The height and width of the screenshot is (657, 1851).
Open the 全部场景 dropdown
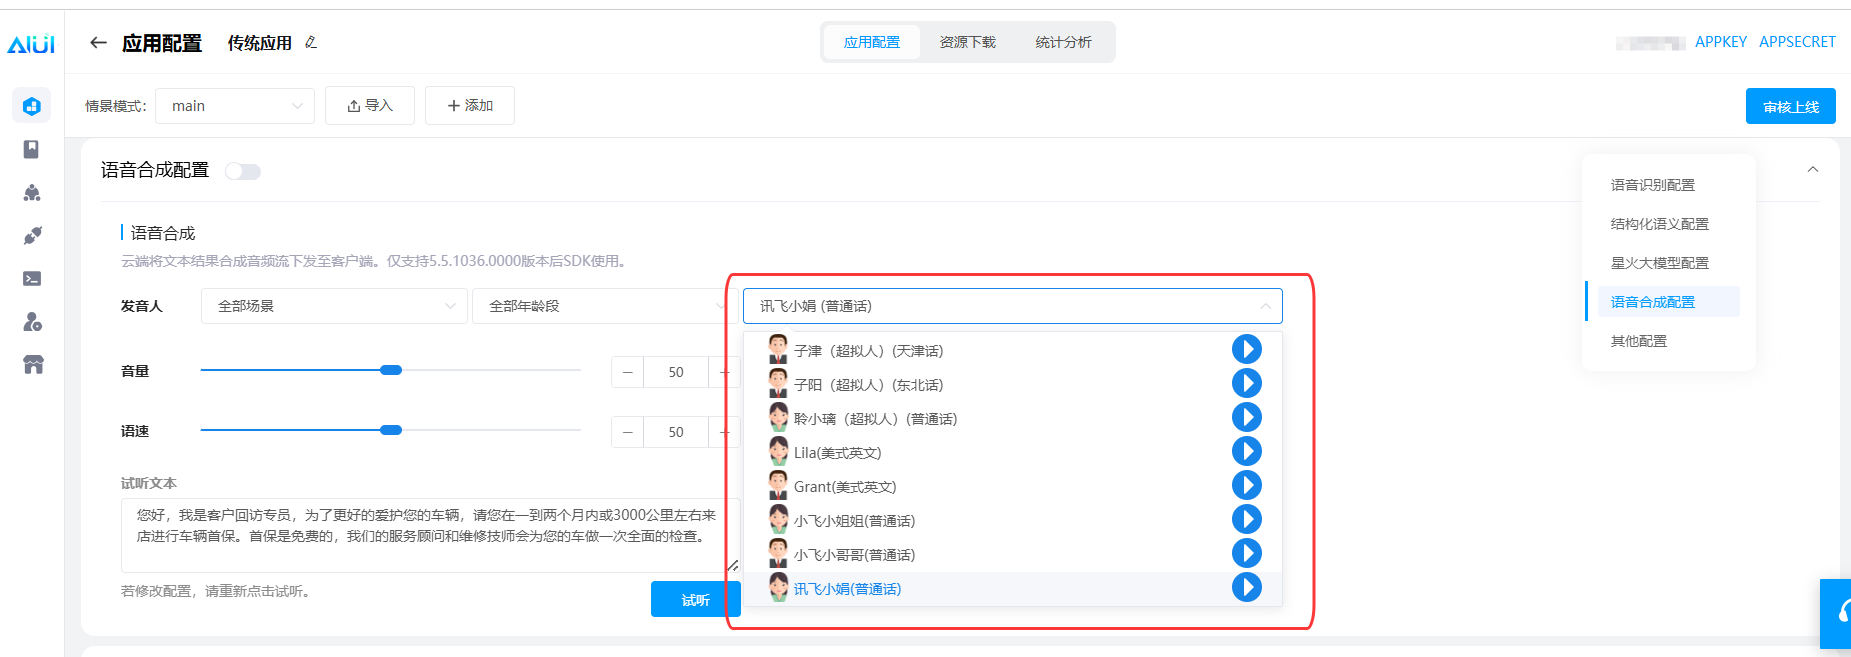pyautogui.click(x=334, y=306)
